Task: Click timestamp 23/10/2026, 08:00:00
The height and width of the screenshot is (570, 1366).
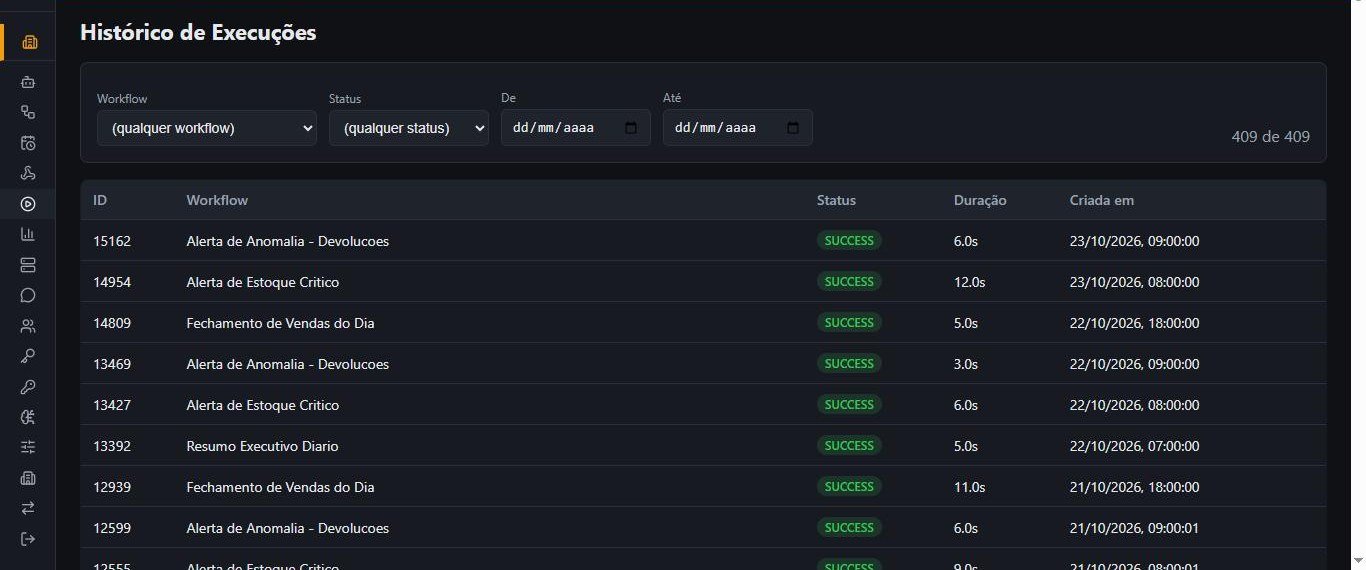Action: (x=1134, y=282)
